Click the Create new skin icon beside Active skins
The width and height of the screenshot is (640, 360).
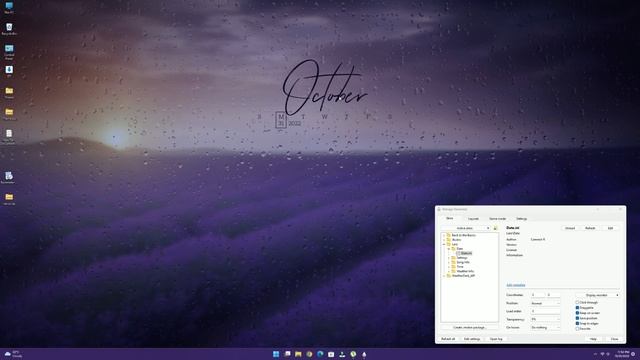click(495, 228)
